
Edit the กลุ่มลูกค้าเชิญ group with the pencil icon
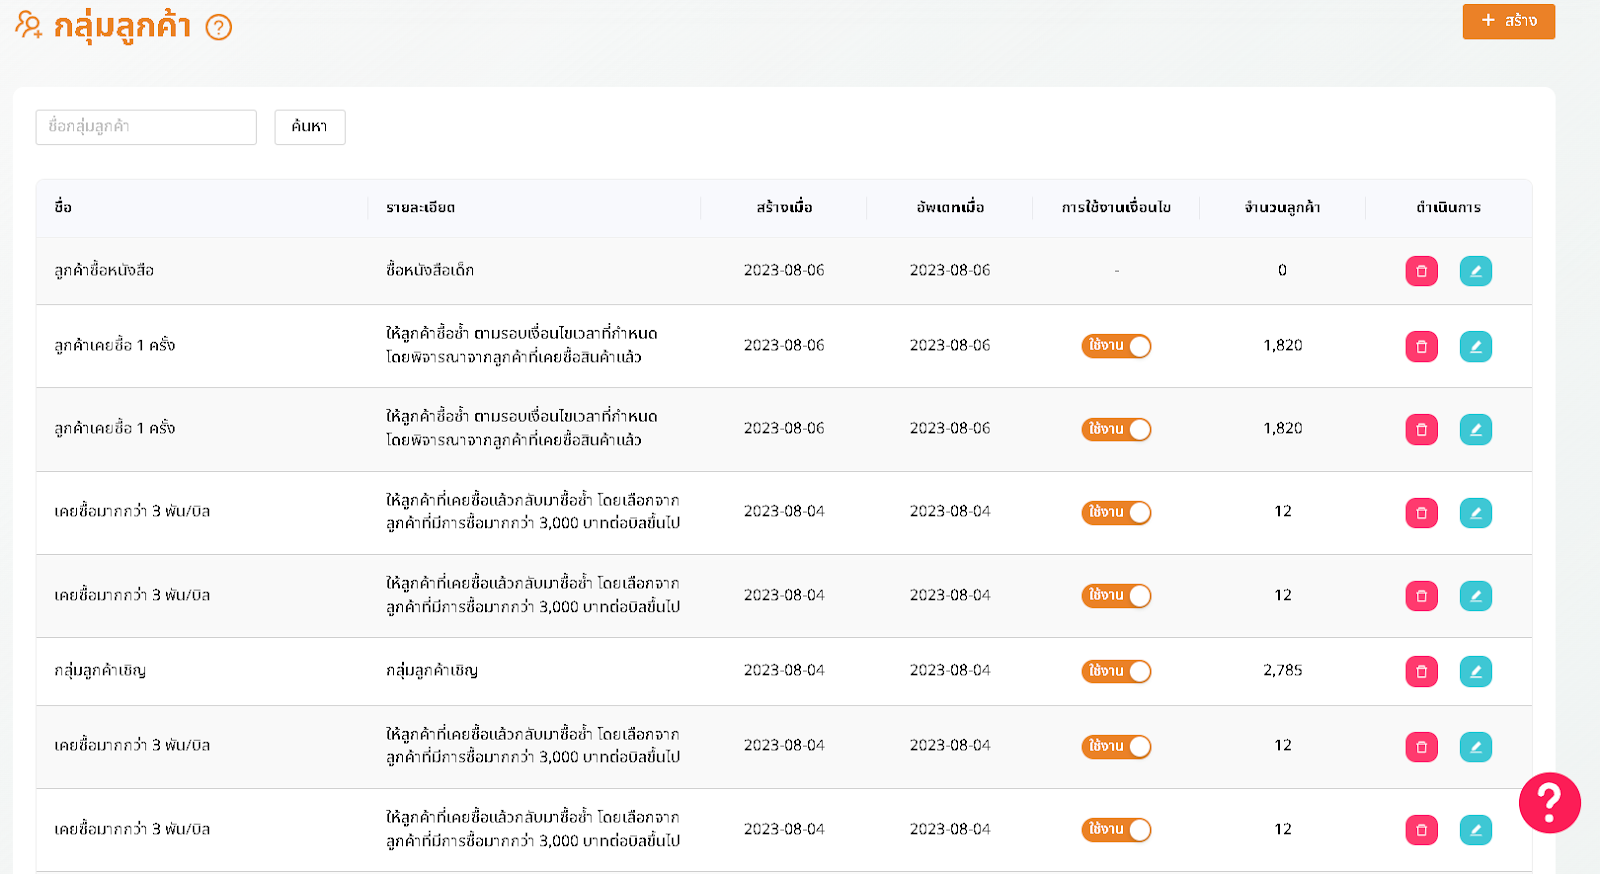coord(1475,671)
